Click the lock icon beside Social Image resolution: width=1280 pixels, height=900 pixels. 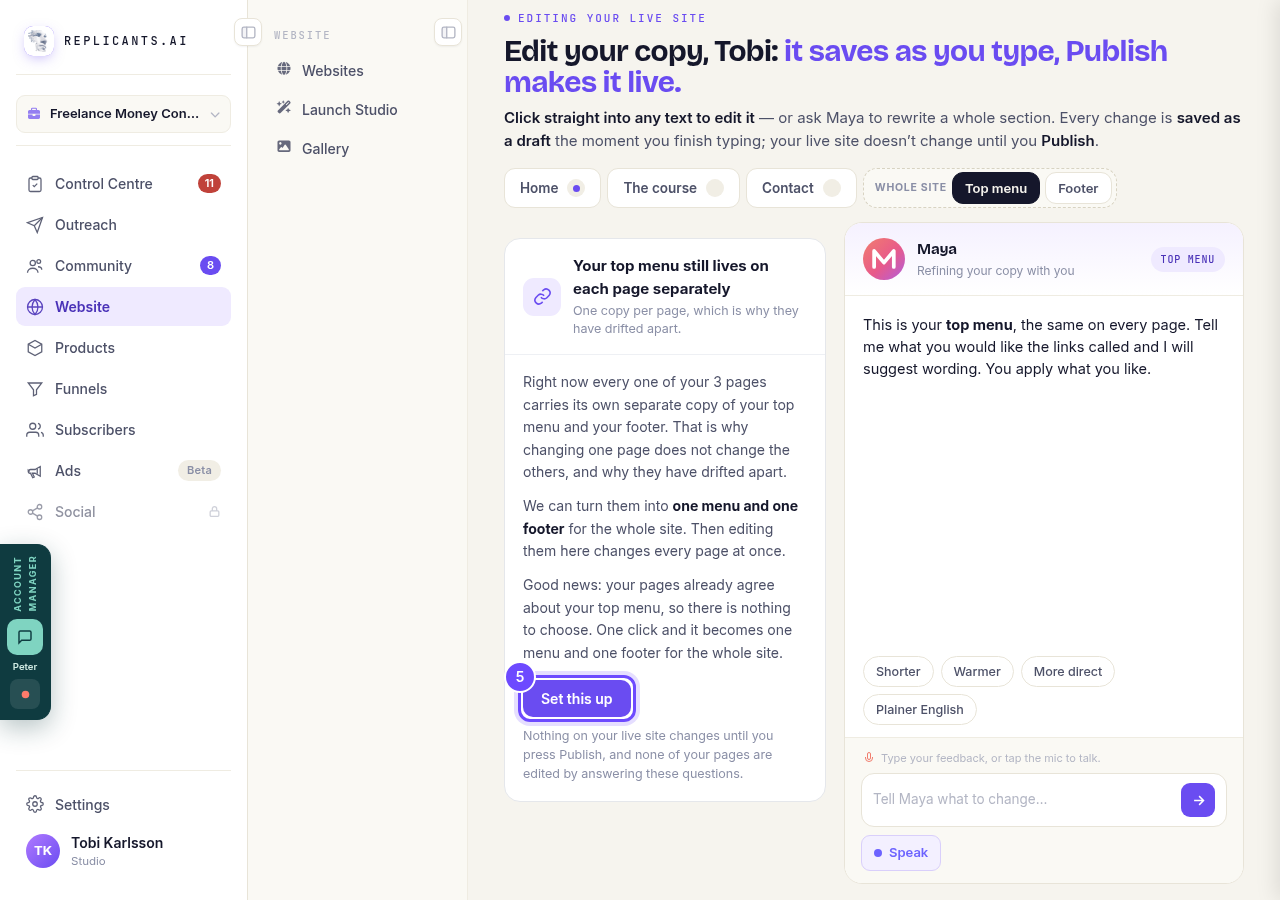click(x=214, y=511)
